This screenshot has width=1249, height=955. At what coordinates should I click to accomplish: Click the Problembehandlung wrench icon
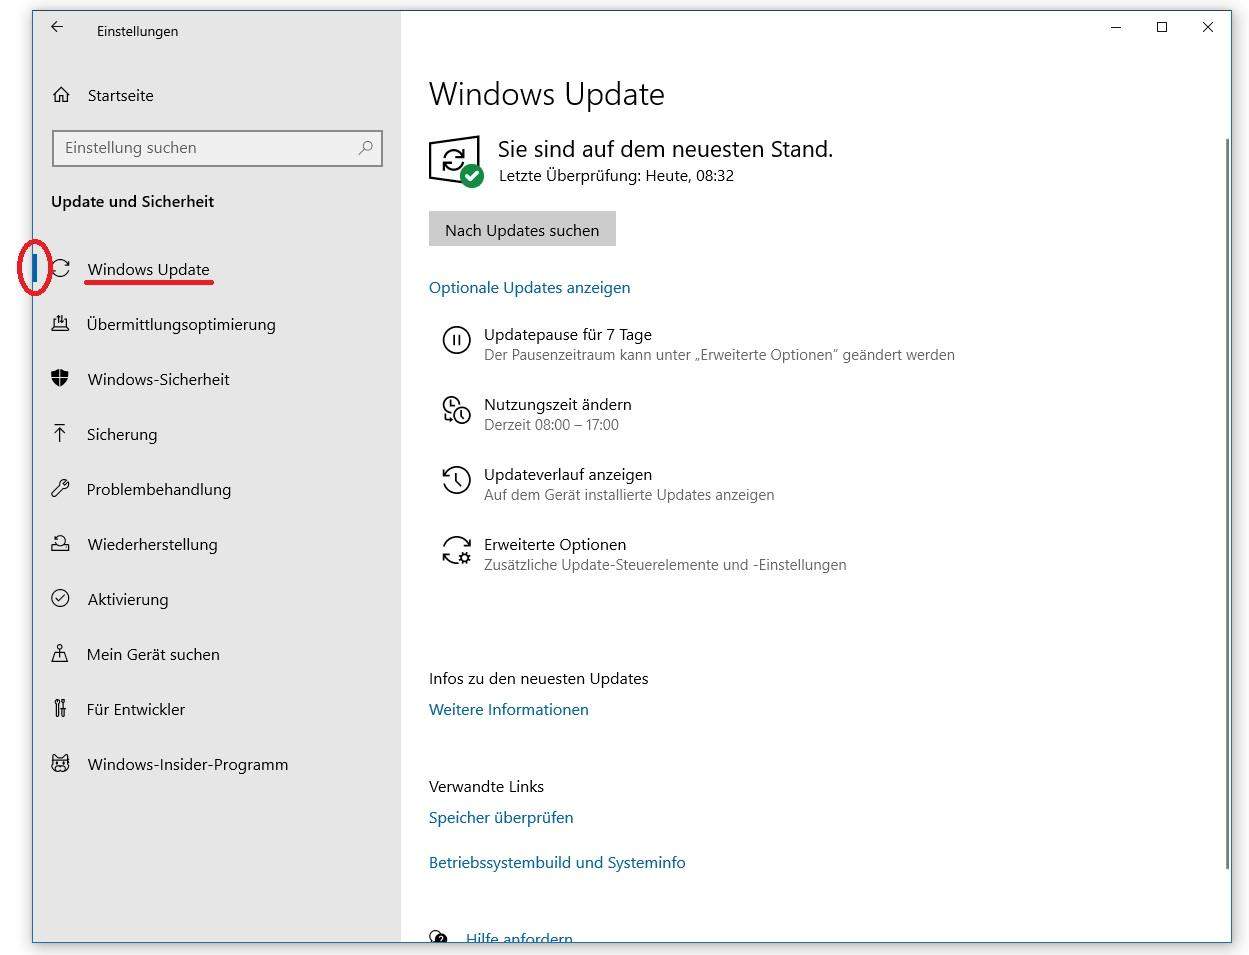[x=60, y=488]
